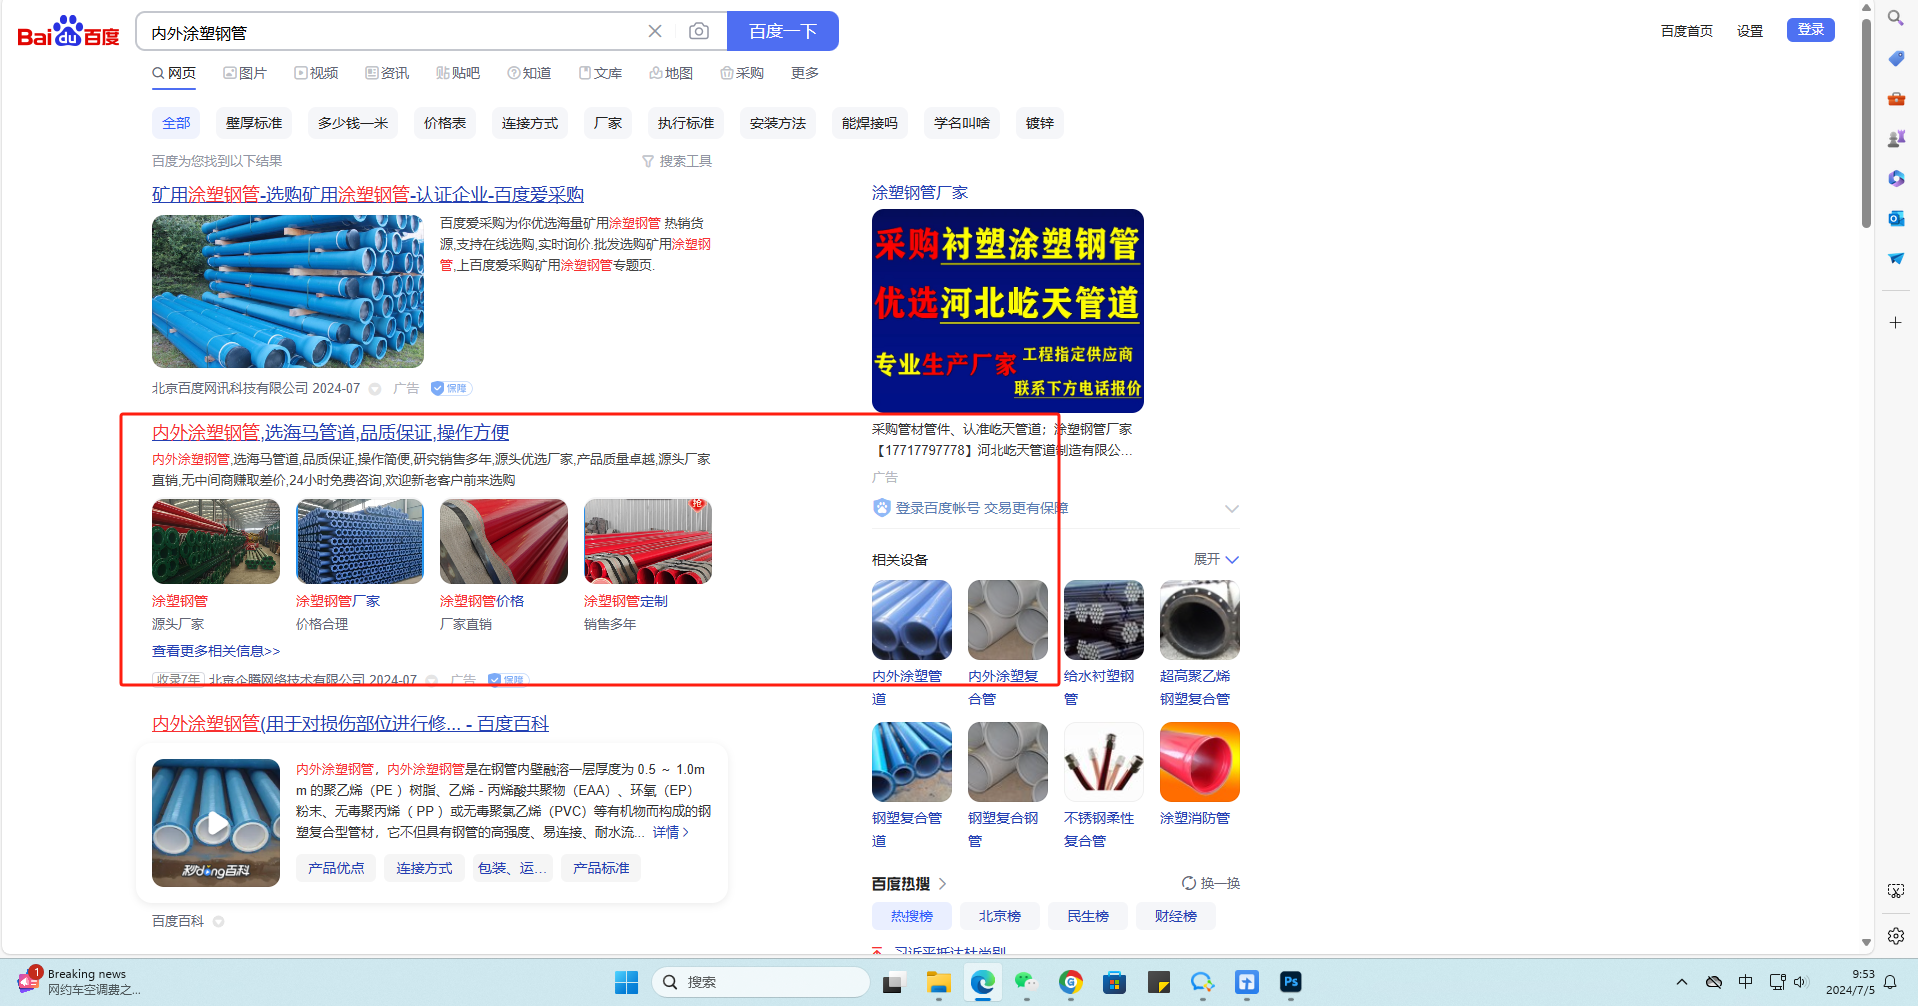Expand 详情 in the Baidu Baike result
Image resolution: width=1918 pixels, height=1006 pixels.
(671, 832)
